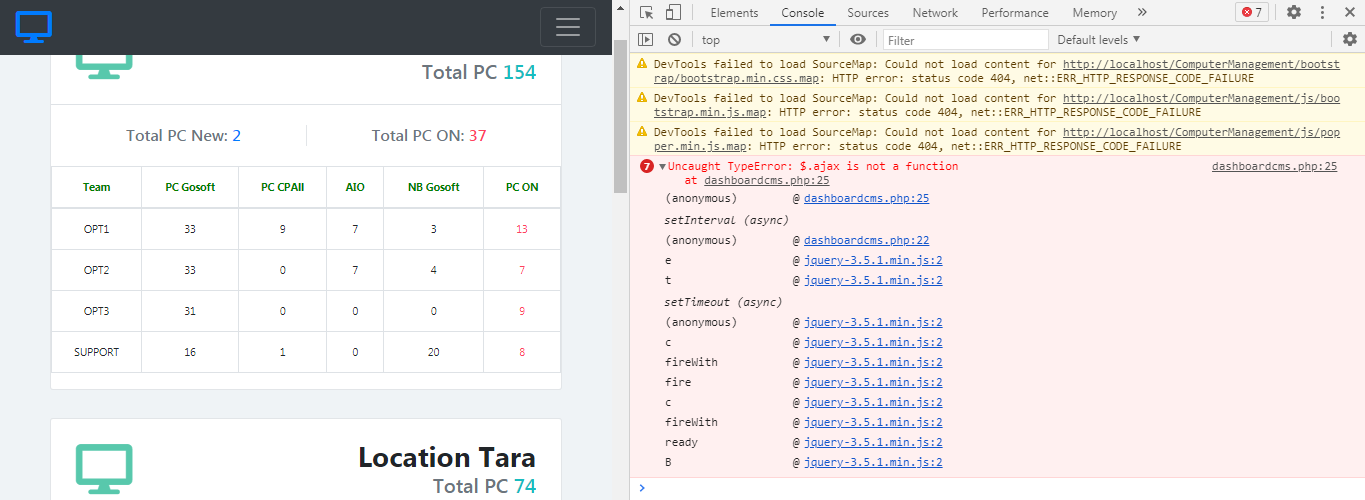Screen dimensions: 1365x500
Task: Click the console prompt input line
Action: (1000, 488)
